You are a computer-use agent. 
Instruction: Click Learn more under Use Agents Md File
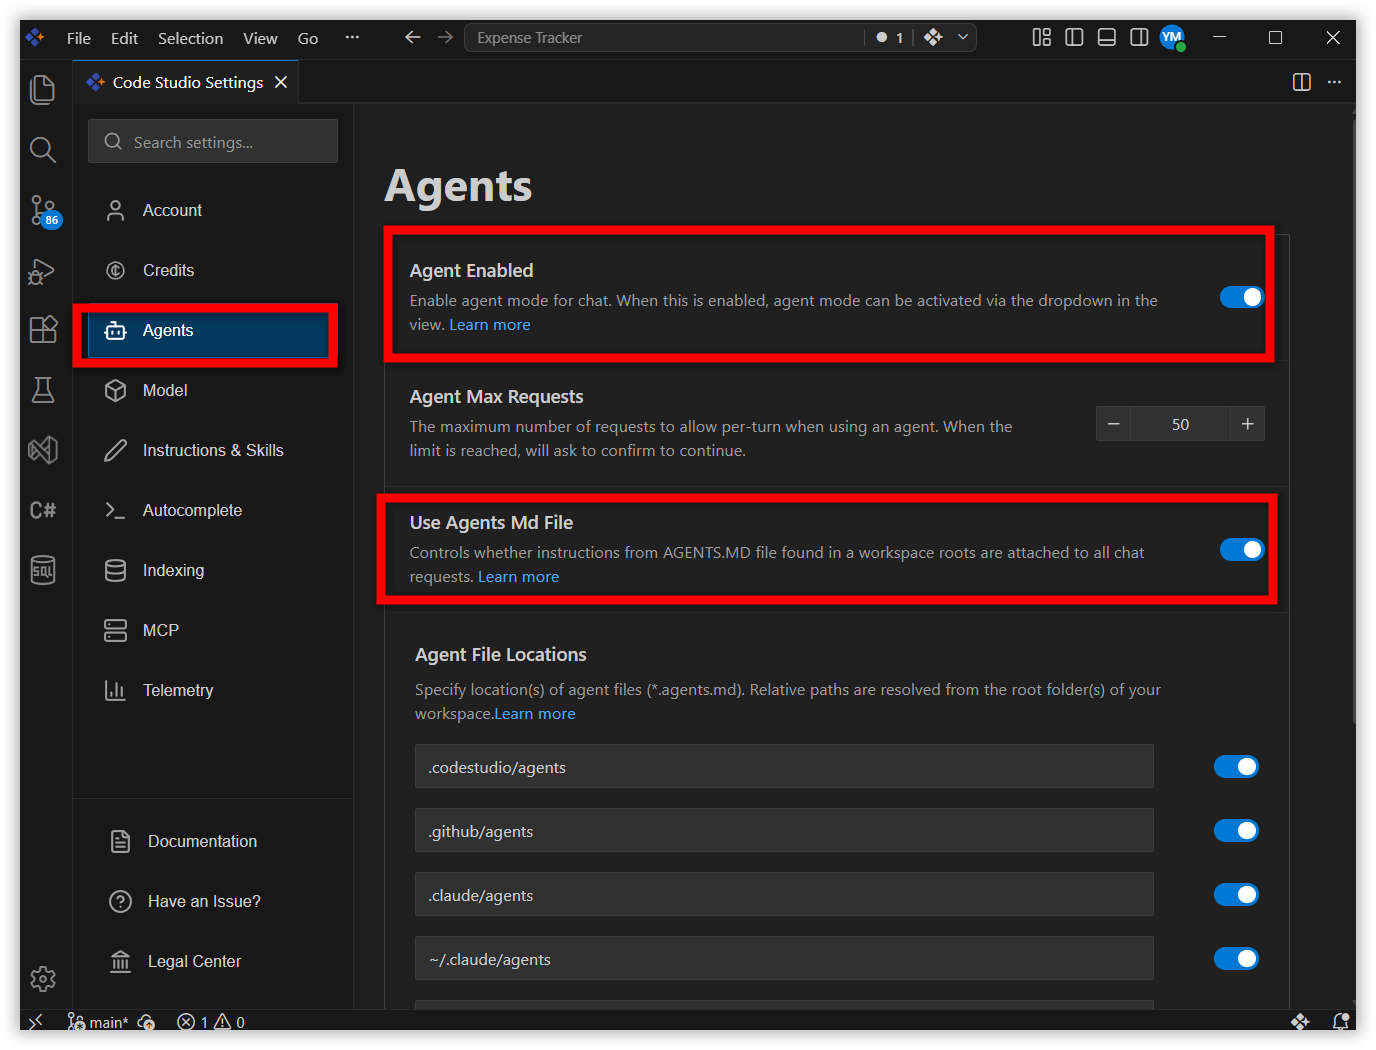tap(518, 577)
